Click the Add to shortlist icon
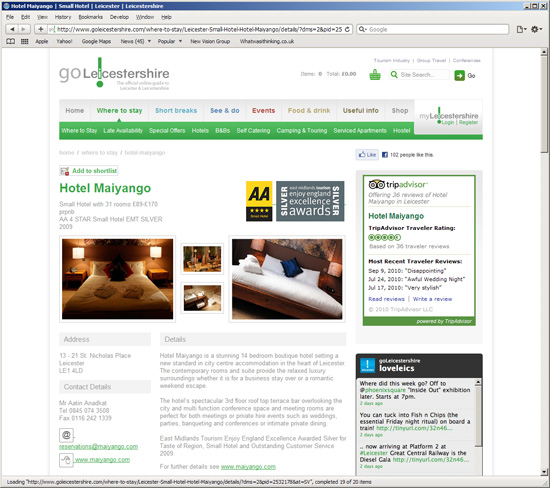 (x=65, y=171)
